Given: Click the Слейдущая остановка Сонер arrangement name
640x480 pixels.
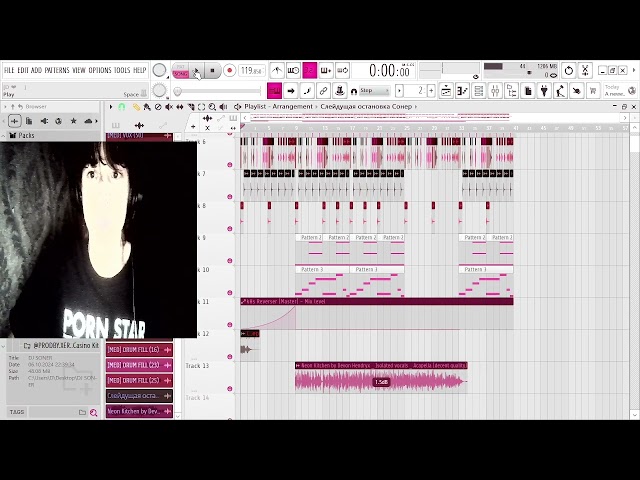Looking at the screenshot, I should coord(366,107).
